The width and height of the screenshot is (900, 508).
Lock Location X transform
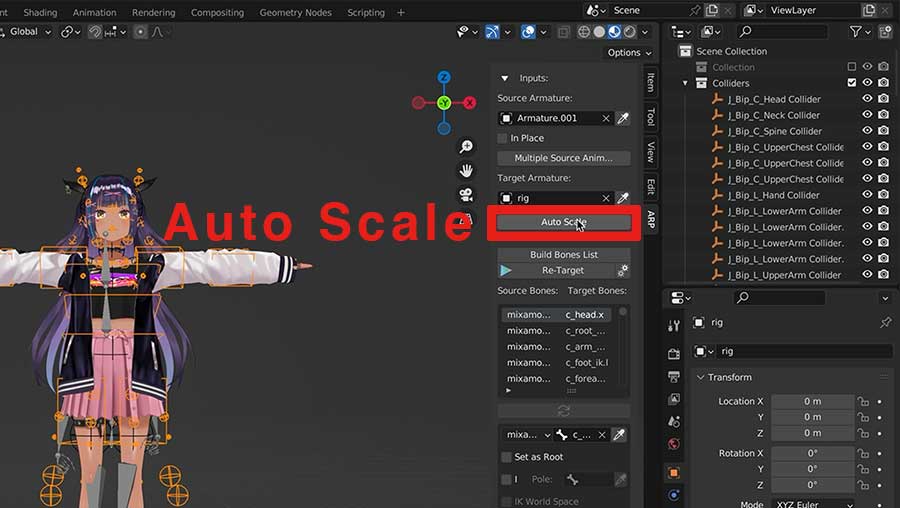pyautogui.click(x=863, y=401)
